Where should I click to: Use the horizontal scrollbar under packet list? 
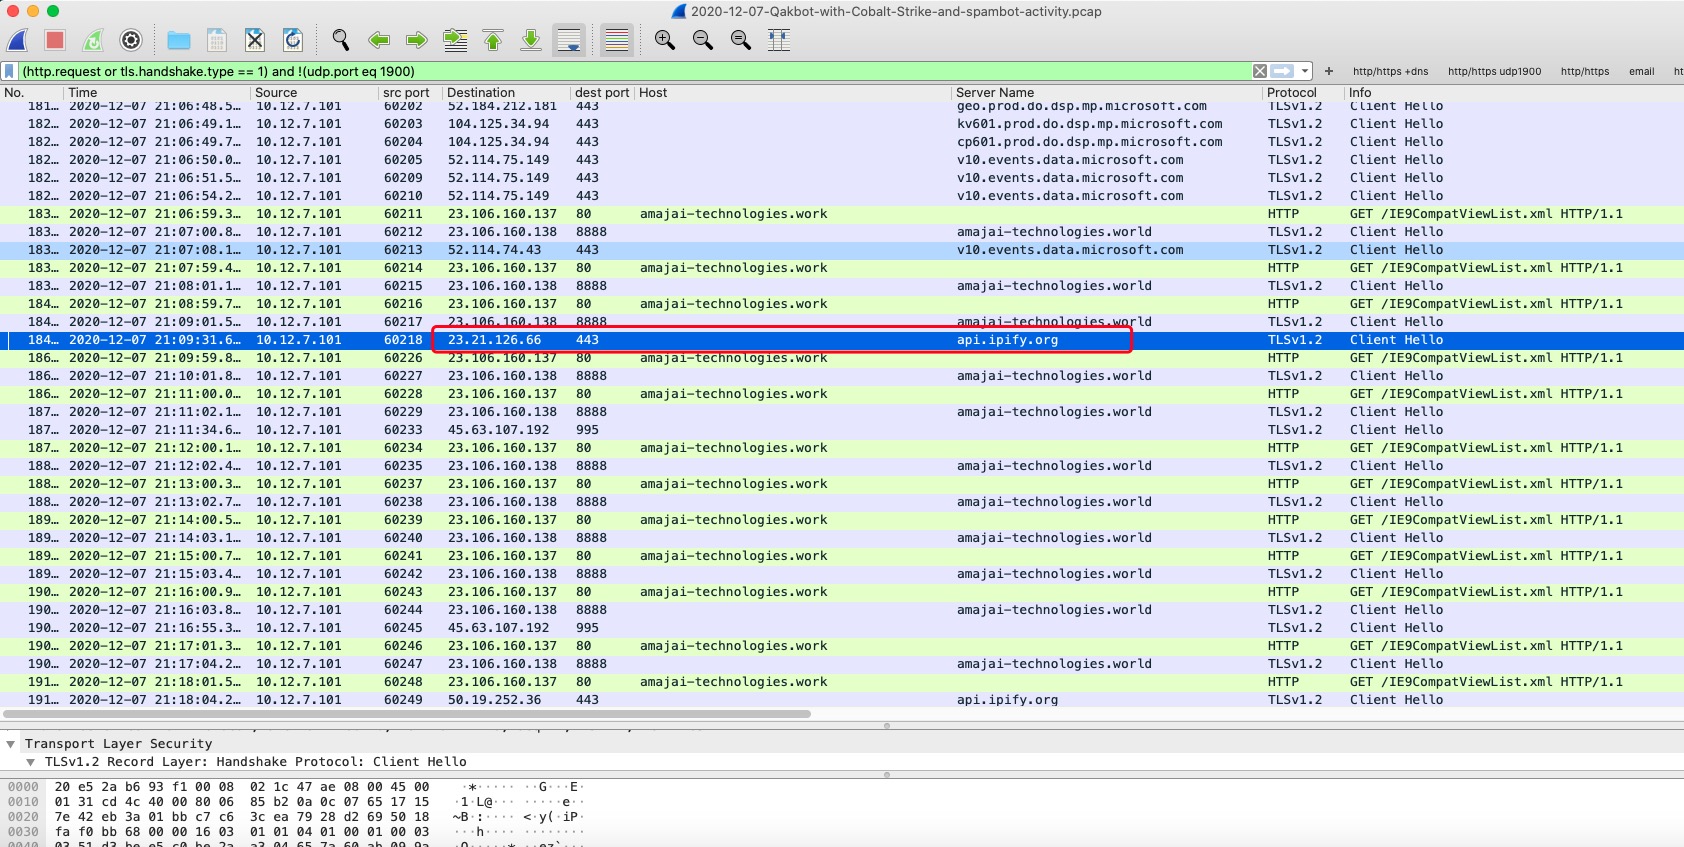click(406, 714)
